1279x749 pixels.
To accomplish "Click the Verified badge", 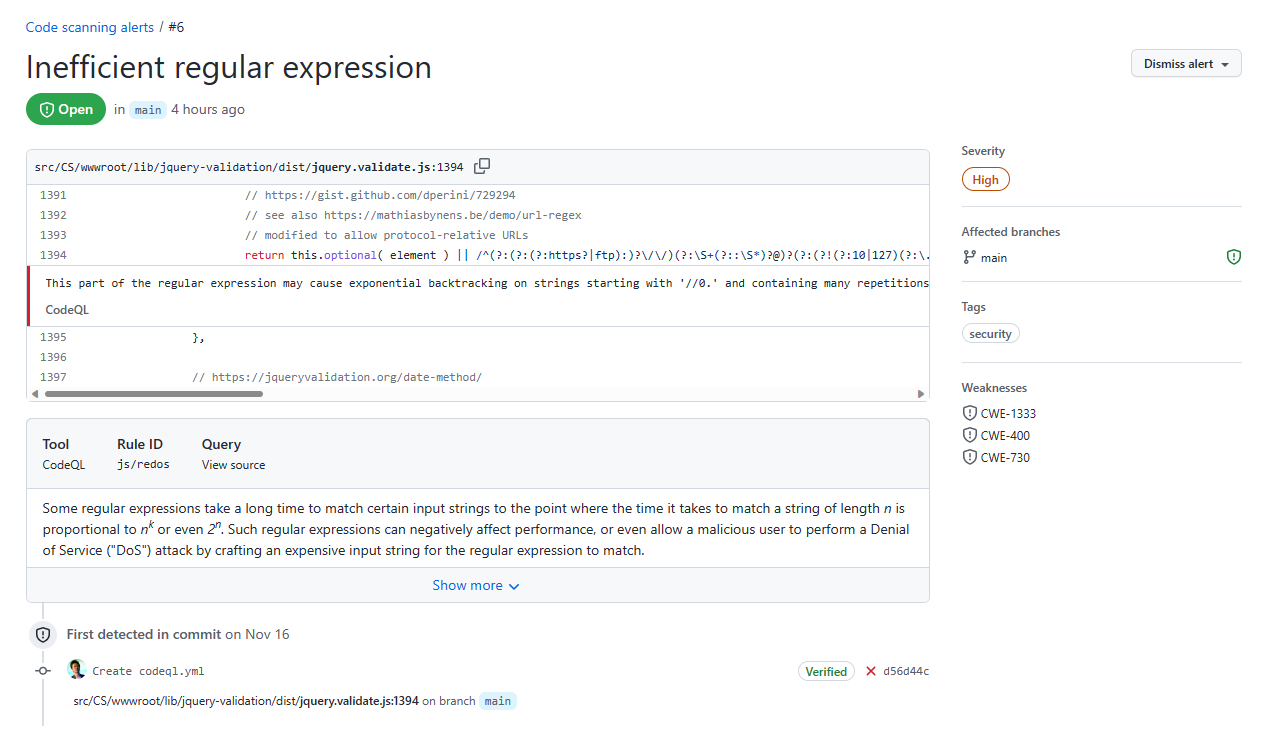I will coord(826,671).
